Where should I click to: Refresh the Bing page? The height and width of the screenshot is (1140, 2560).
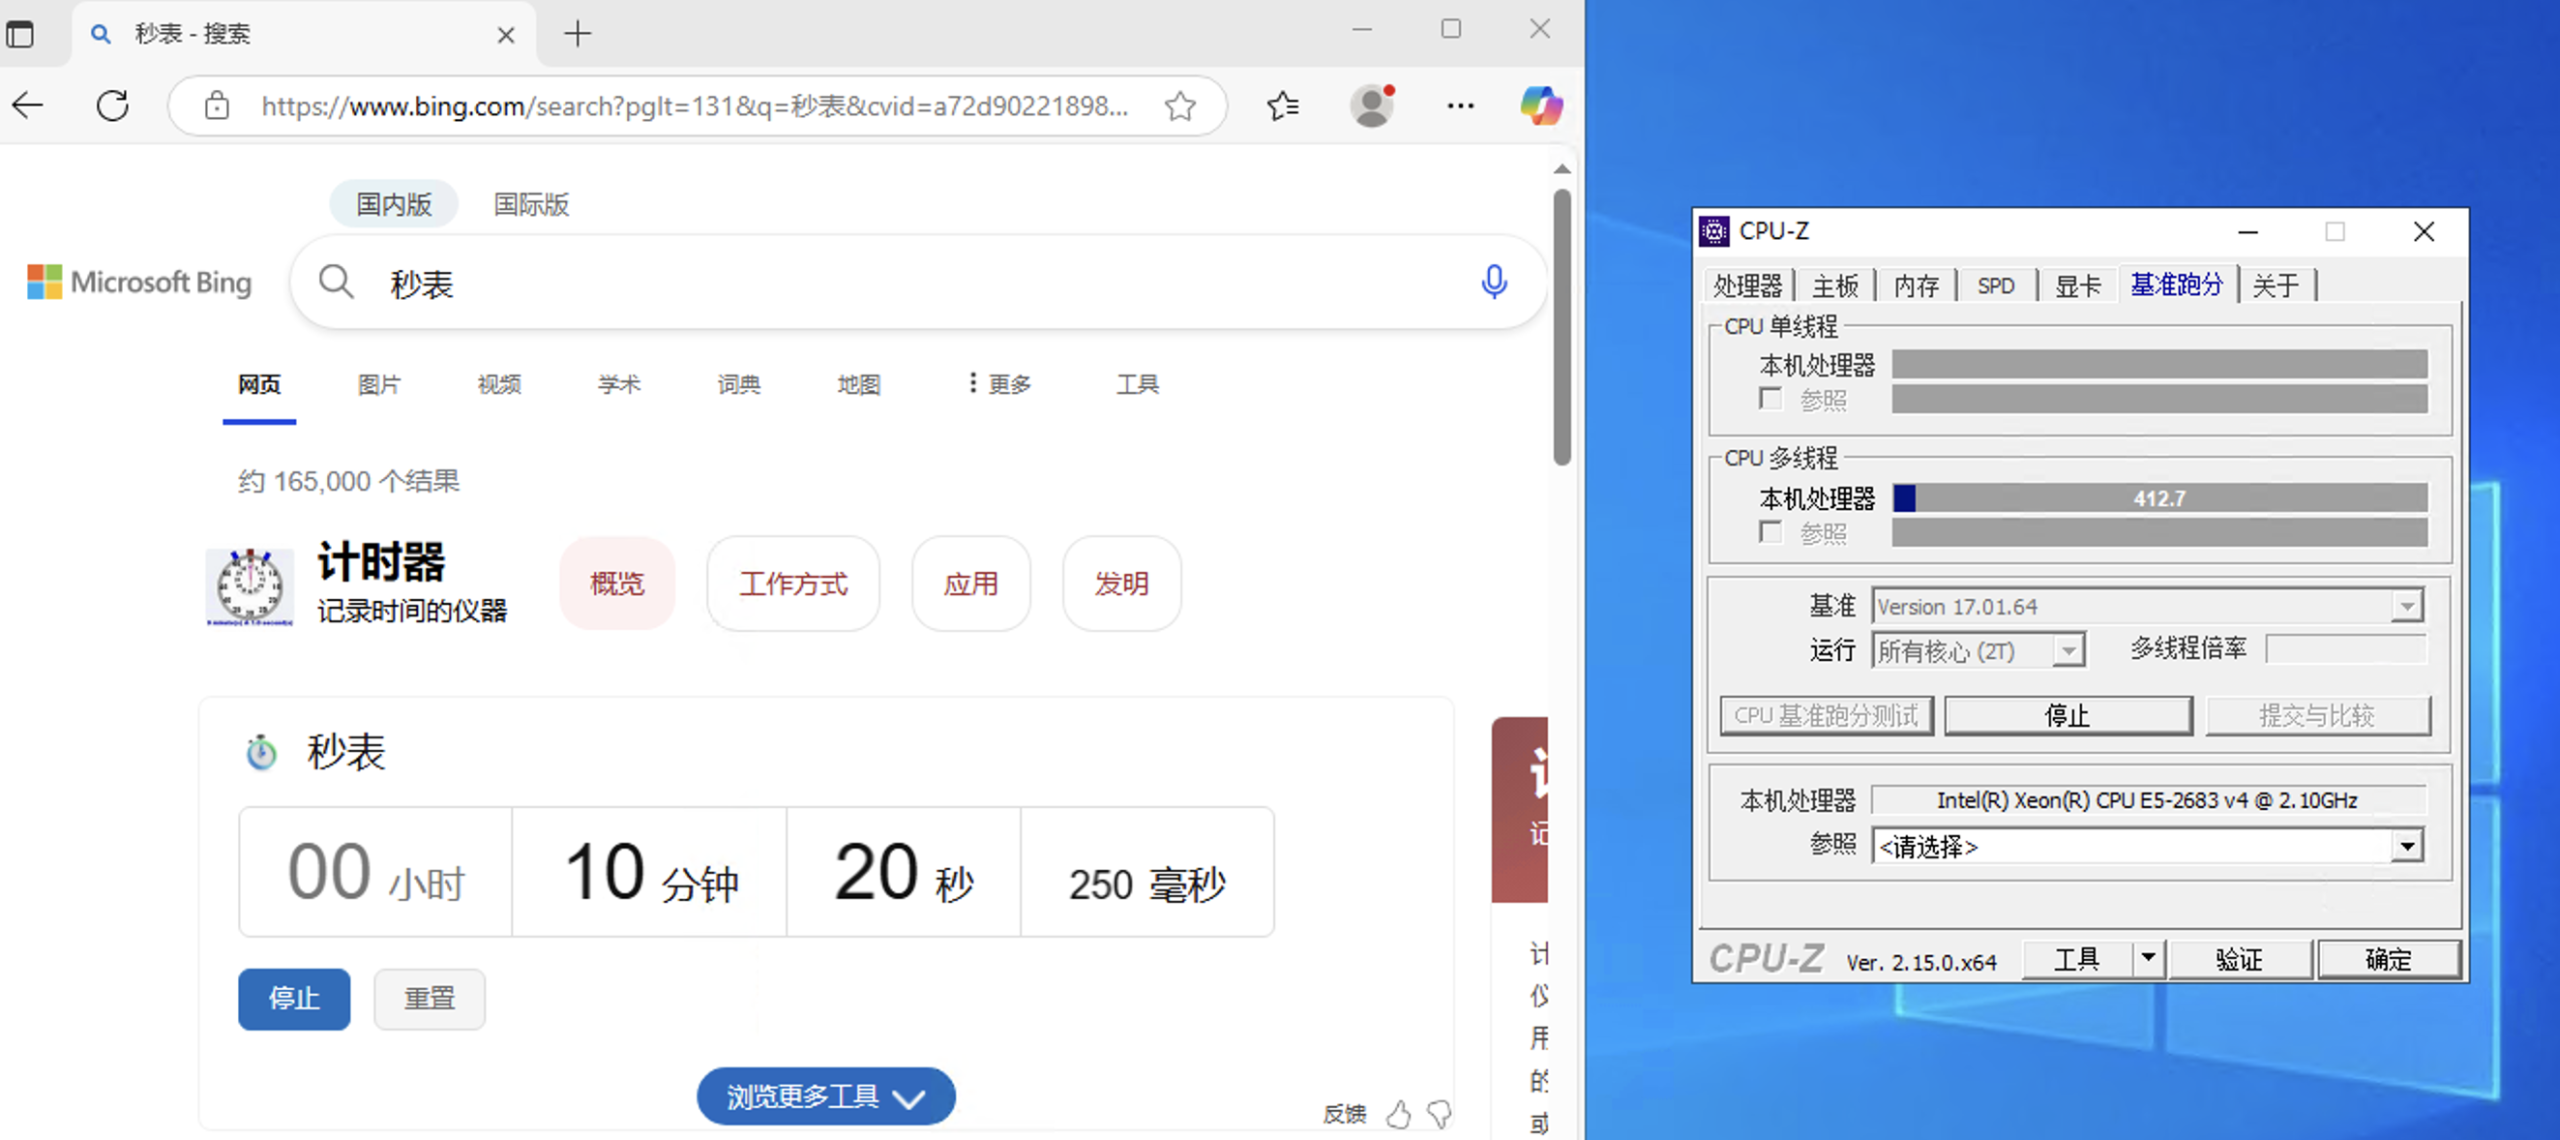point(112,105)
